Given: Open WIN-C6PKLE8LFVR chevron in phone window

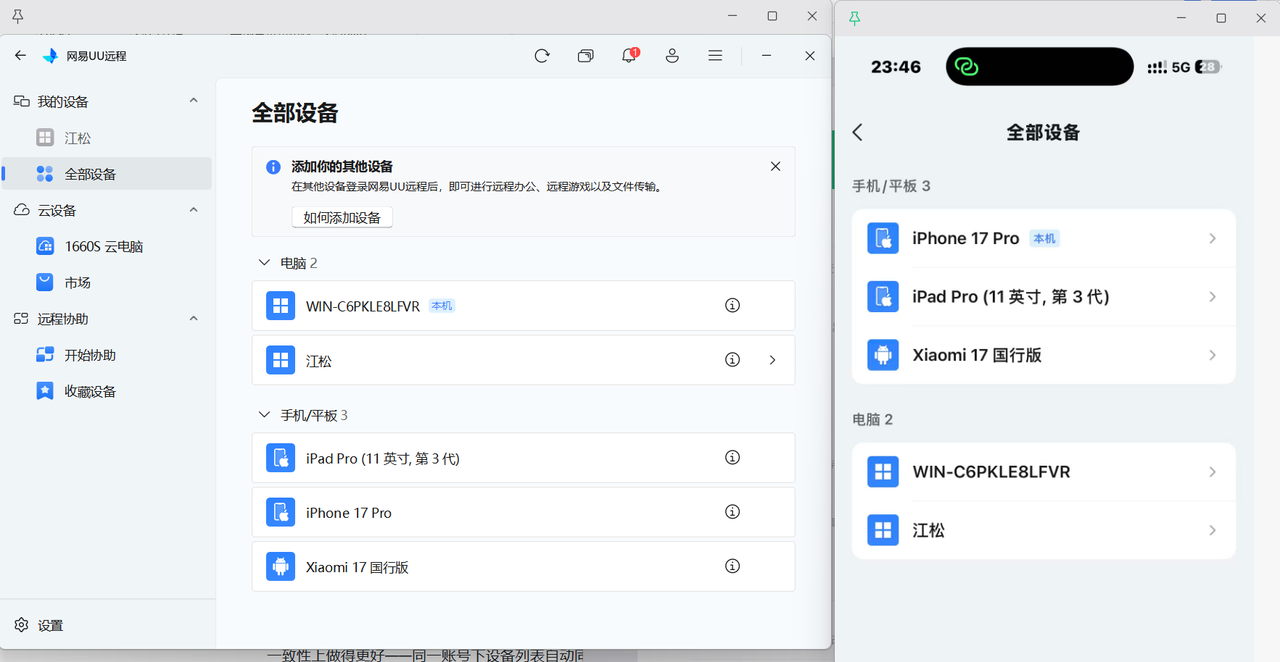Looking at the screenshot, I should click(1212, 471).
